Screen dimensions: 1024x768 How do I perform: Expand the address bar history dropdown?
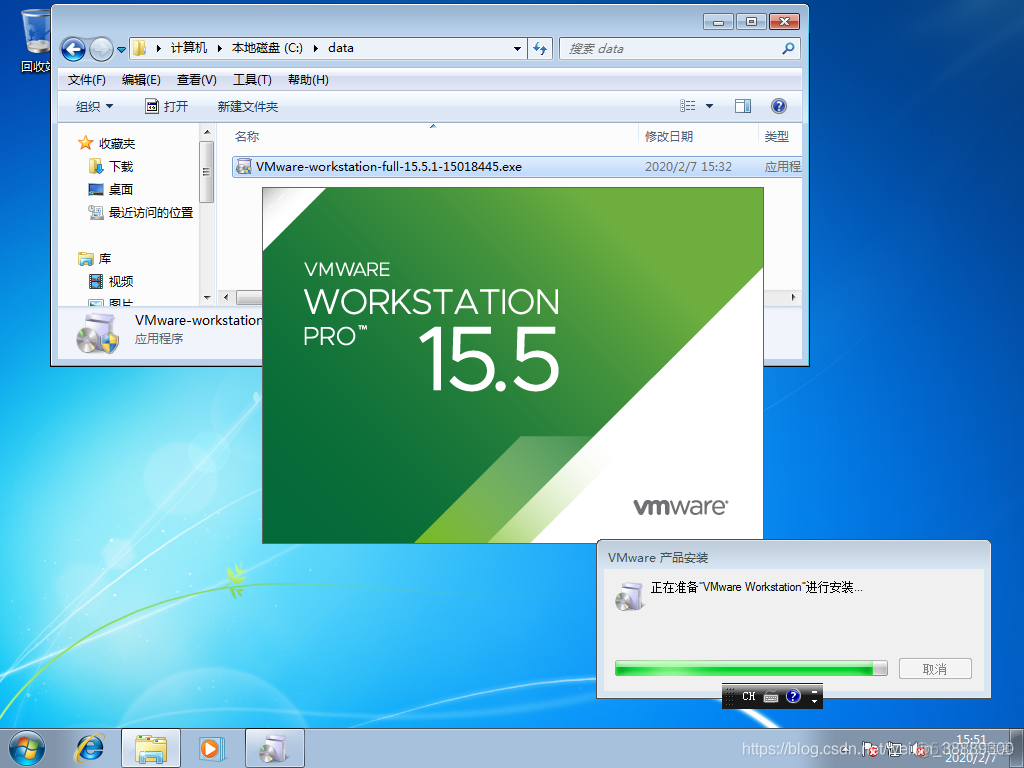[517, 48]
